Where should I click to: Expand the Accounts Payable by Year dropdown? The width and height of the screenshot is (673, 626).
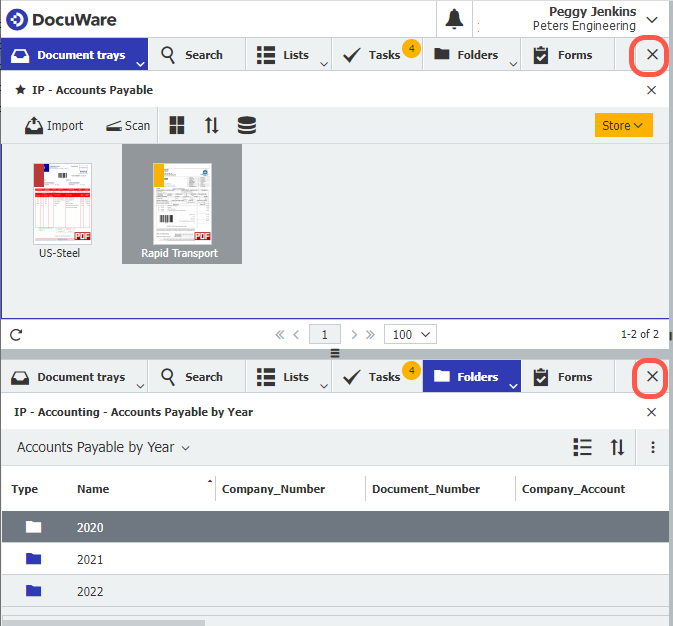(103, 448)
